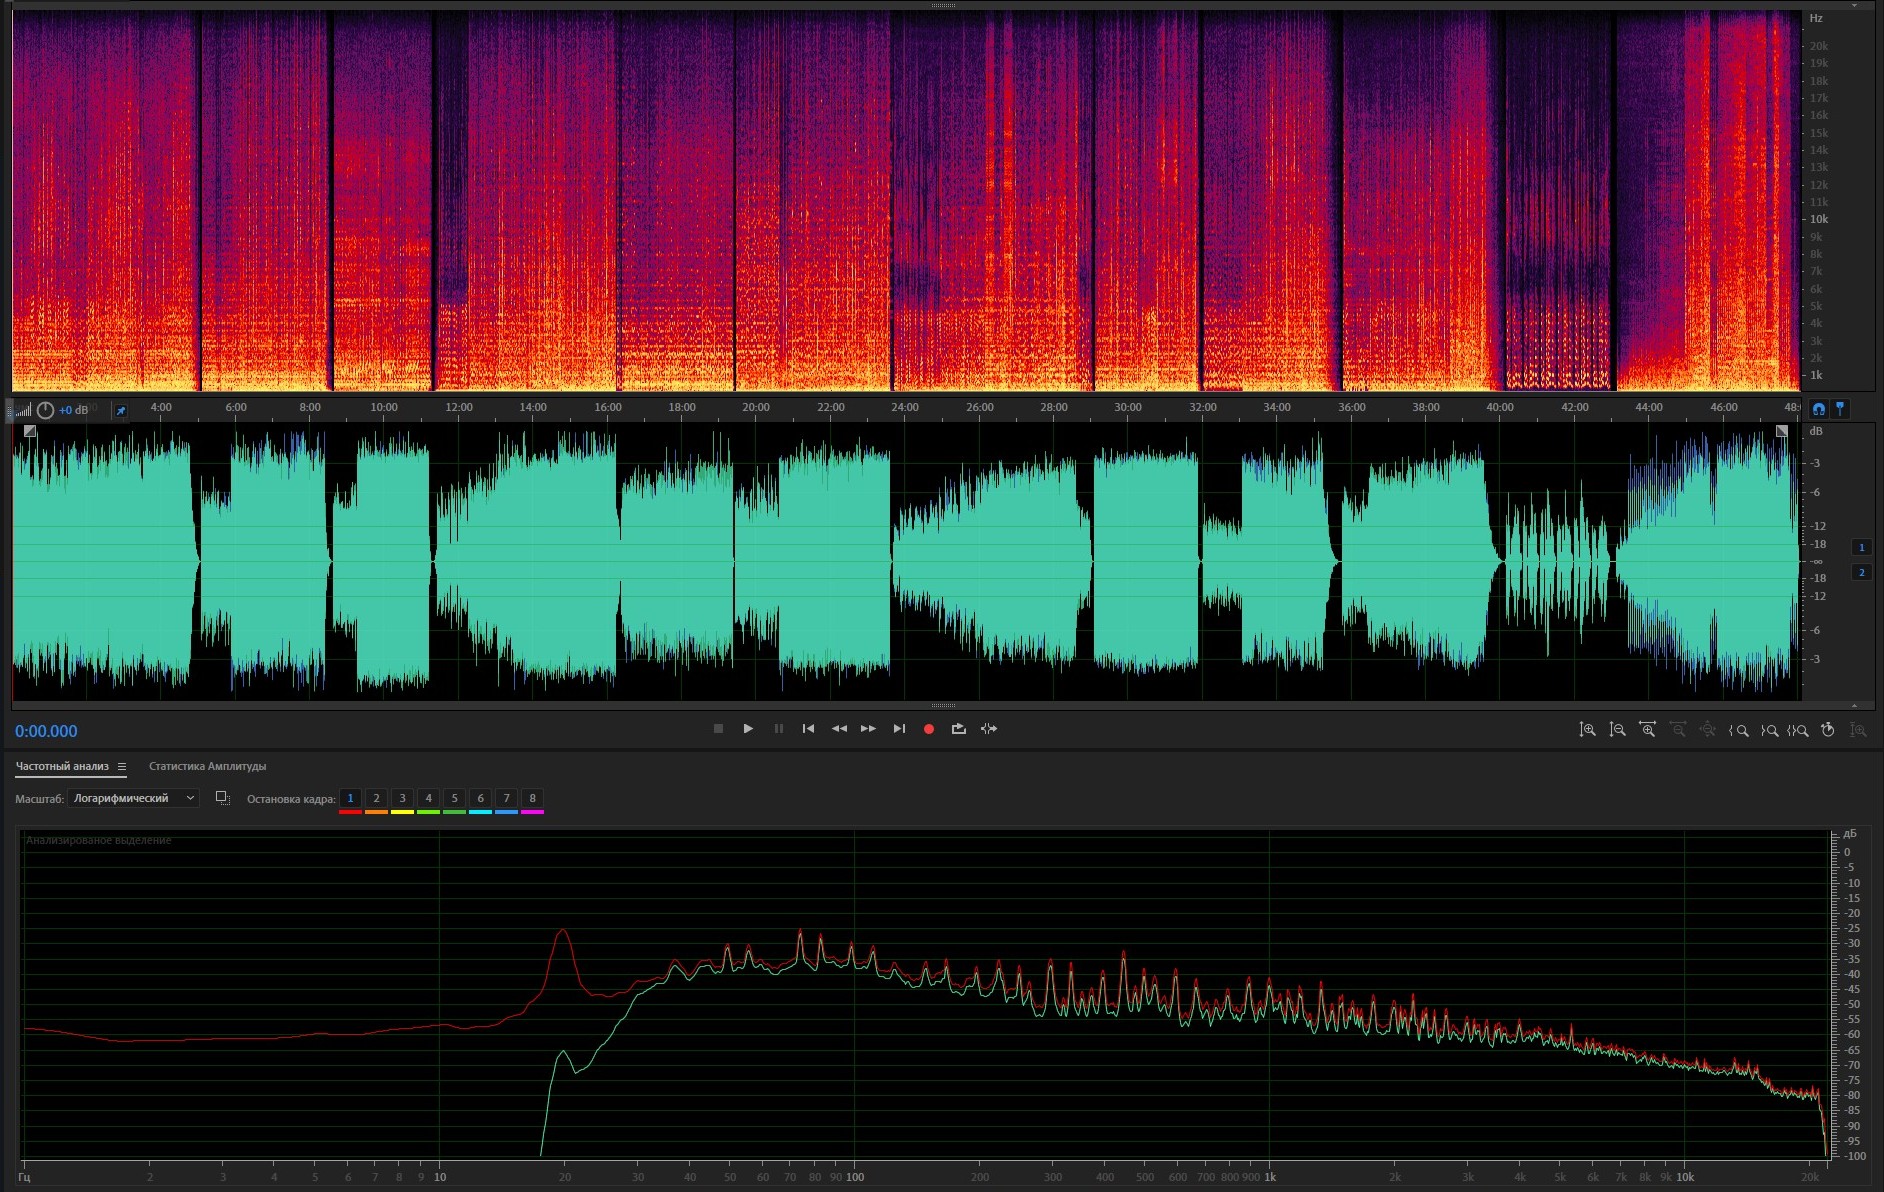This screenshot has width=1884, height=1192.
Task: Click the skip selection icon
Action: click(x=989, y=729)
